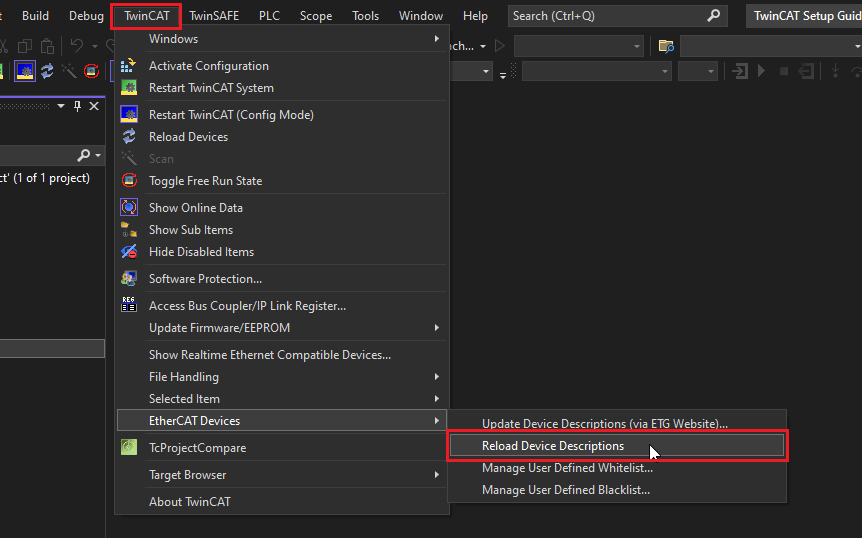Click Software Protection icon in menu
This screenshot has height=538, width=862.
(129, 278)
